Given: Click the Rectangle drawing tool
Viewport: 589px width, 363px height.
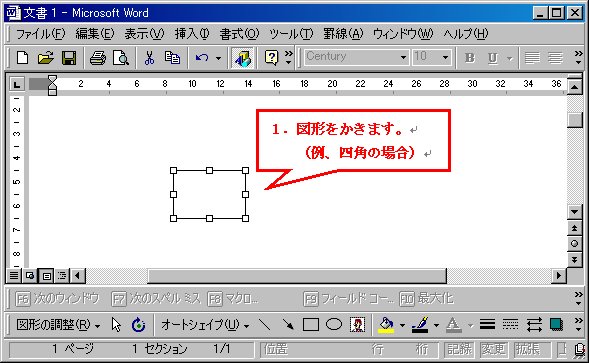Looking at the screenshot, I should pos(311,325).
